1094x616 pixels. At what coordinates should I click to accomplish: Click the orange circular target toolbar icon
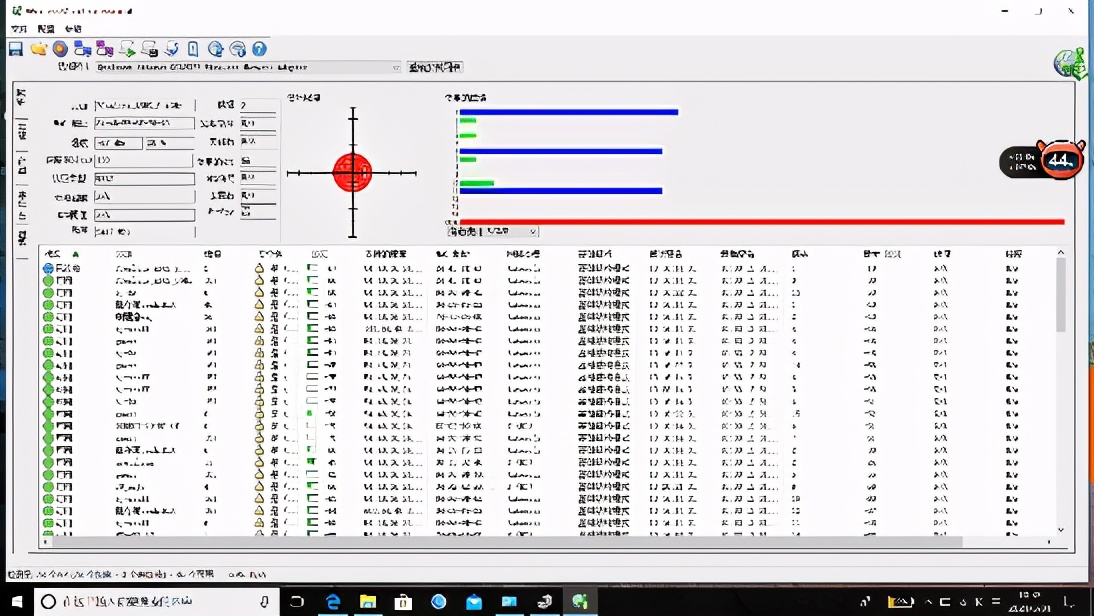pos(60,49)
